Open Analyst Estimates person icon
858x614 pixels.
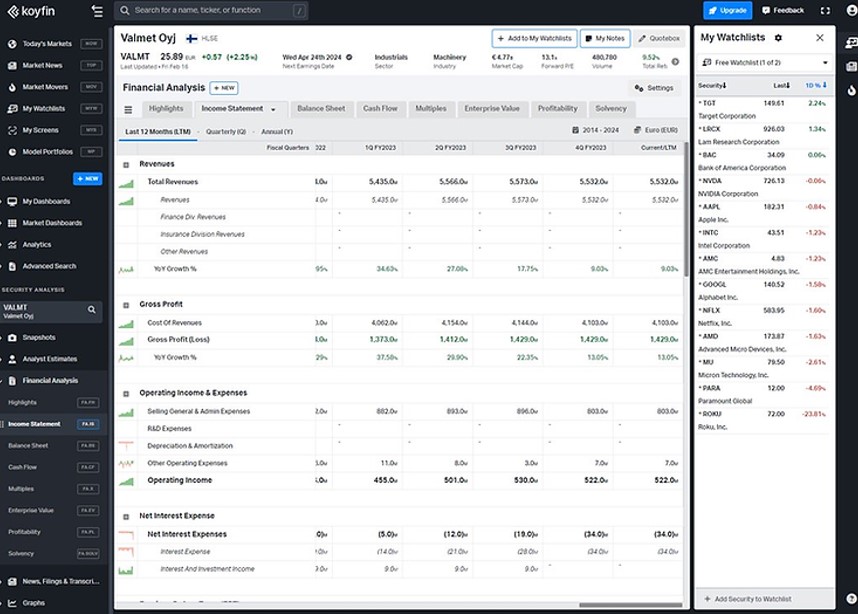pos(12,359)
